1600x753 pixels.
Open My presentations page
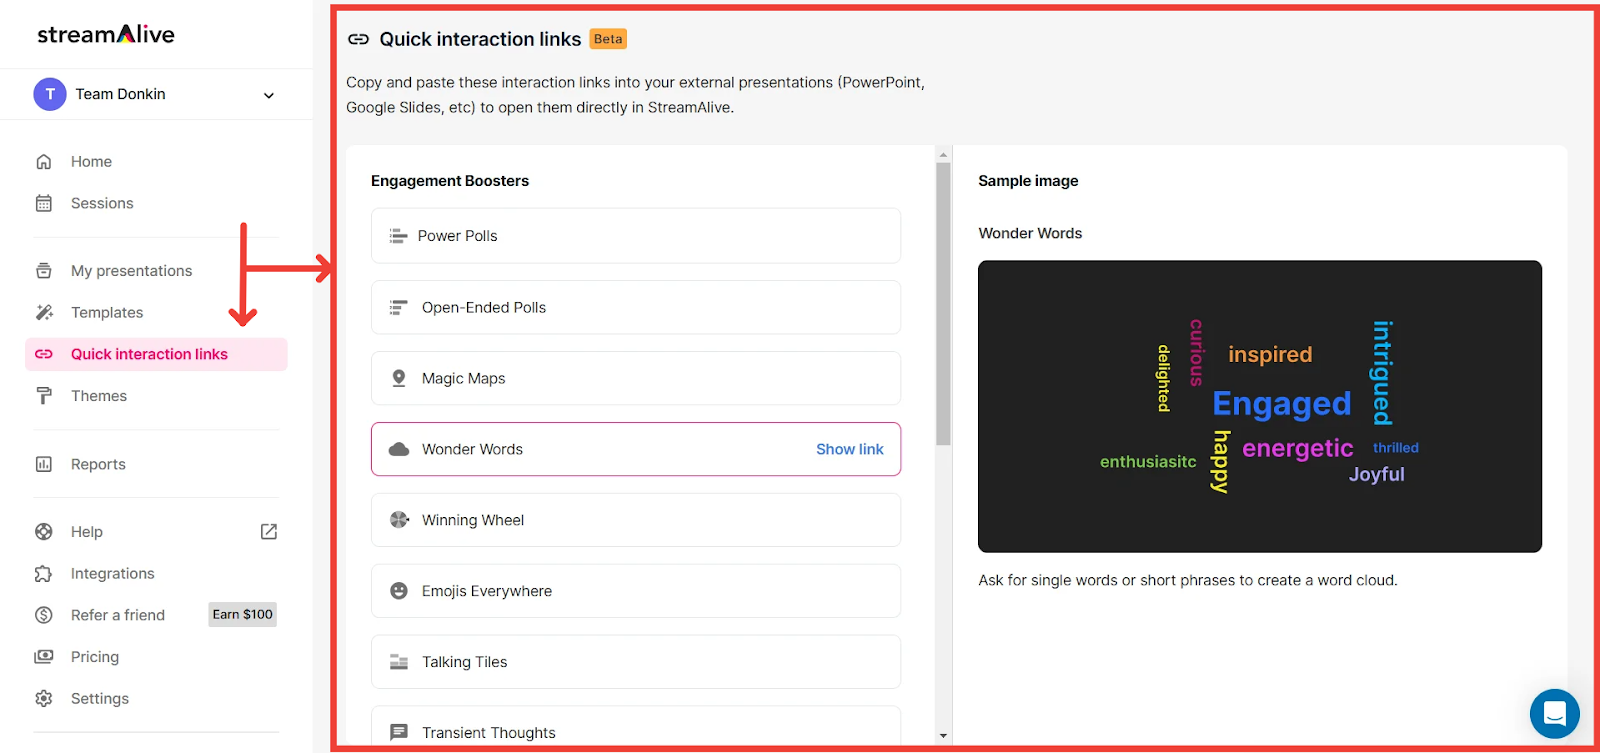pyautogui.click(x=131, y=271)
